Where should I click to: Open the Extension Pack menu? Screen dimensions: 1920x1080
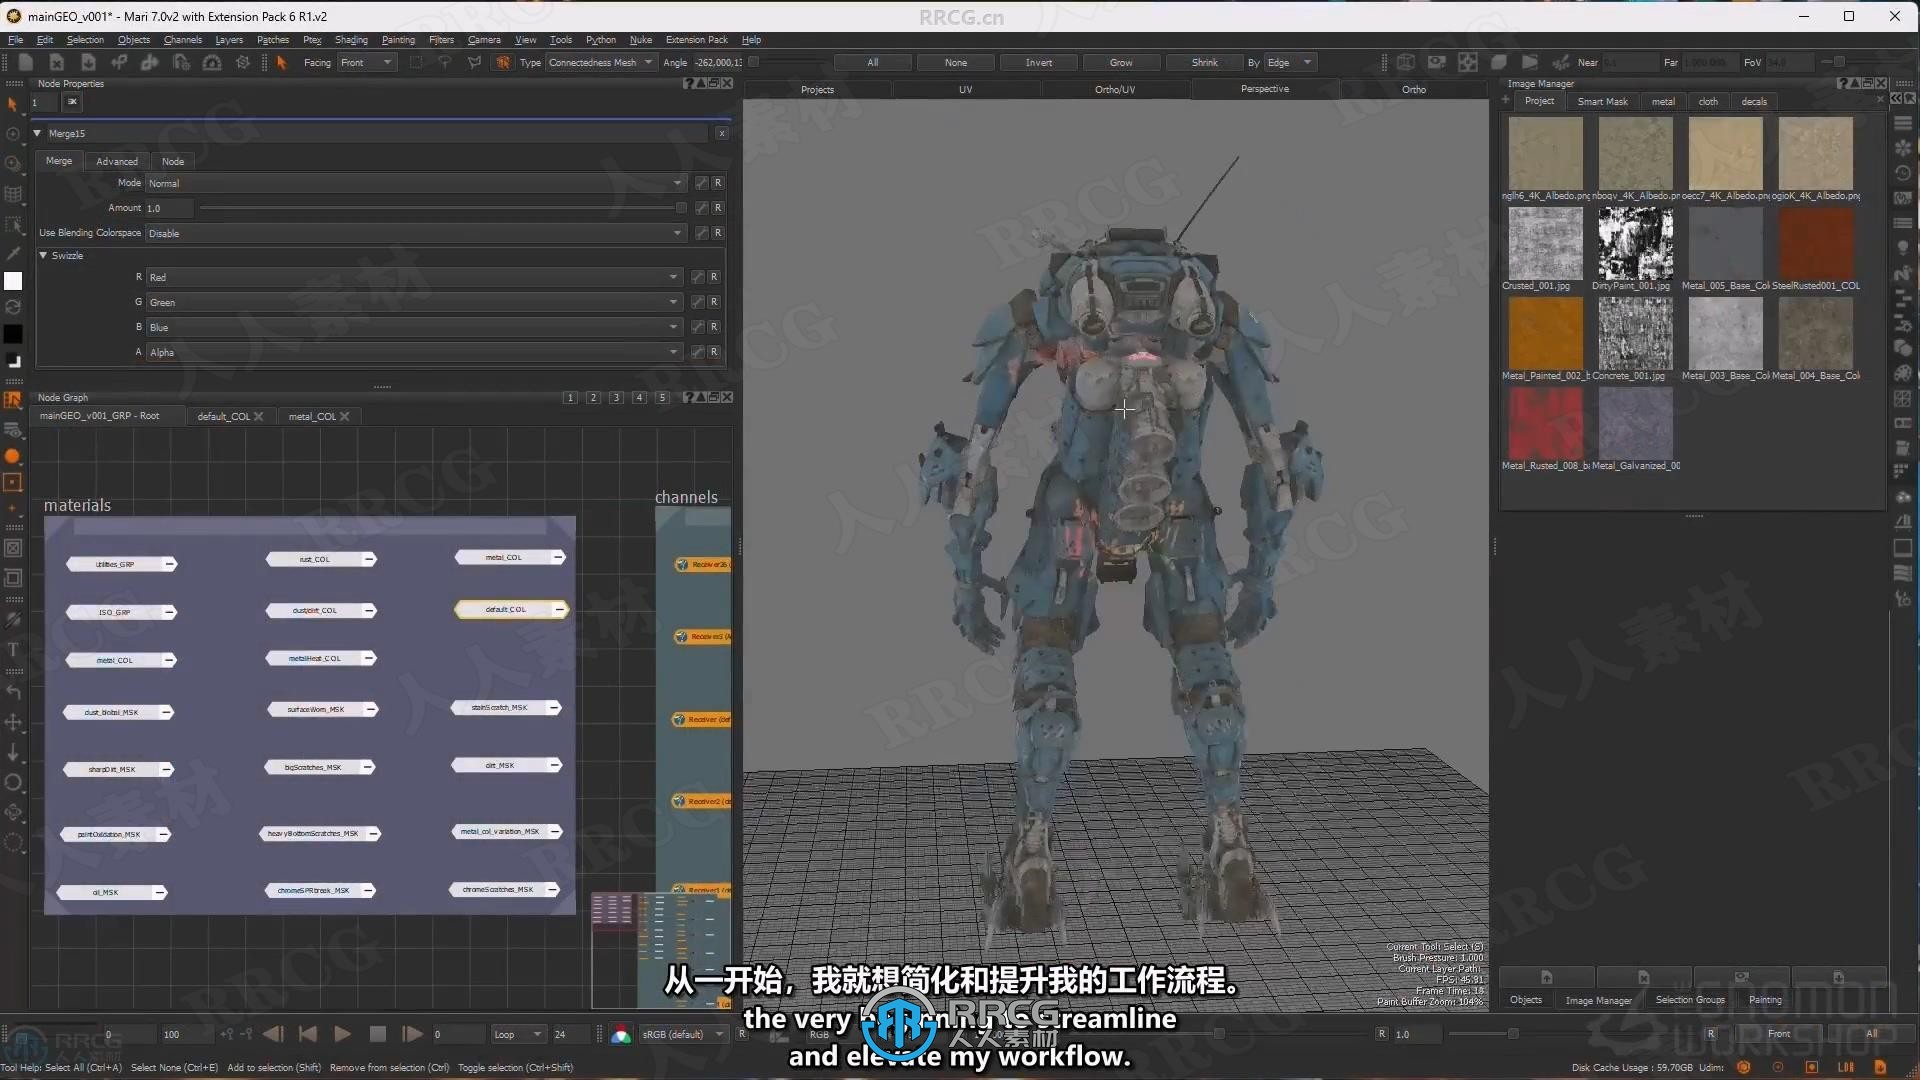[x=697, y=40]
